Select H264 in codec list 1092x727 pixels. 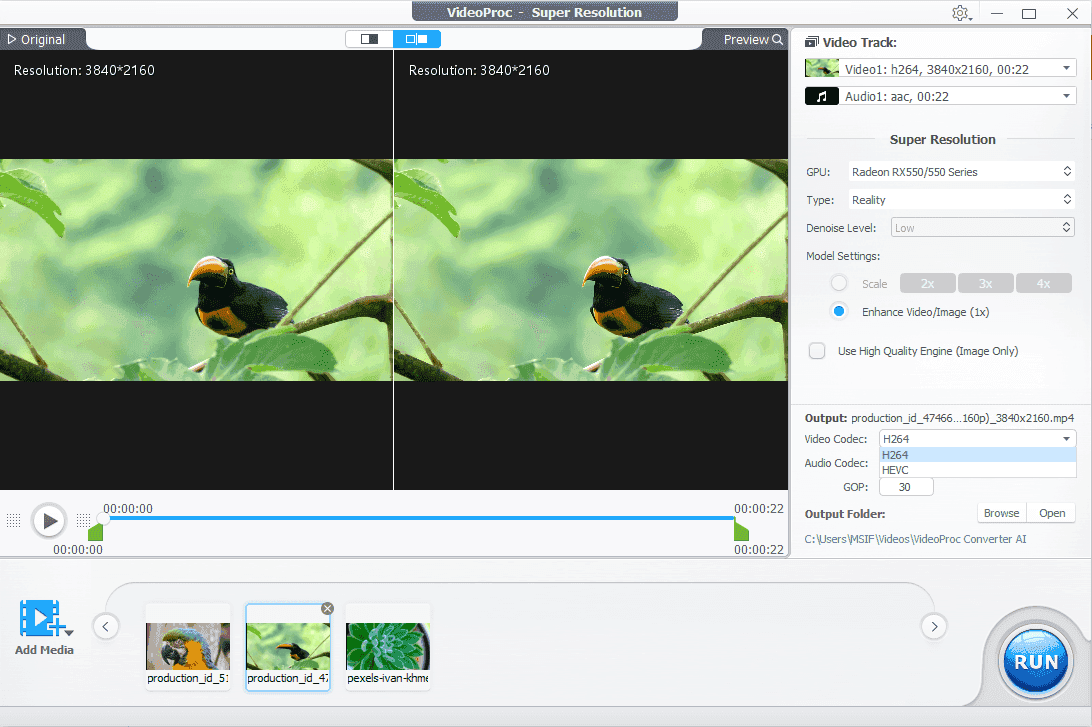pyautogui.click(x=978, y=455)
